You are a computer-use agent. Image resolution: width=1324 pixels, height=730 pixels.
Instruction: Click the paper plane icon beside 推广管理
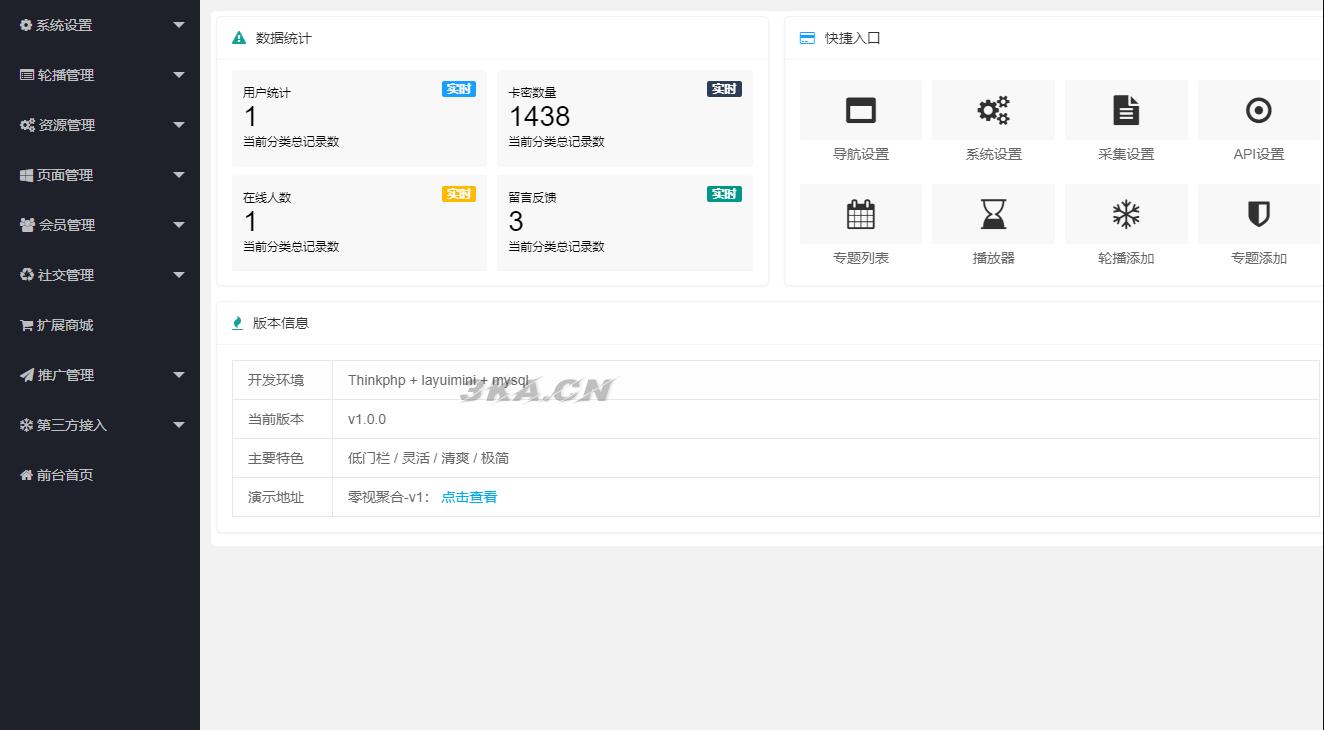27,375
